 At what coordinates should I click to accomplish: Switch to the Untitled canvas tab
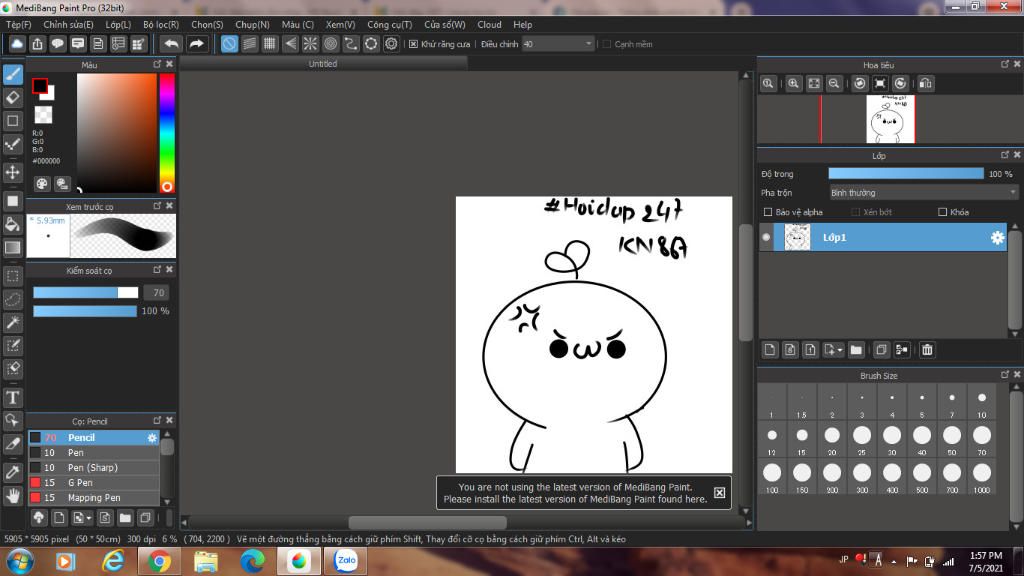pyautogui.click(x=323, y=63)
